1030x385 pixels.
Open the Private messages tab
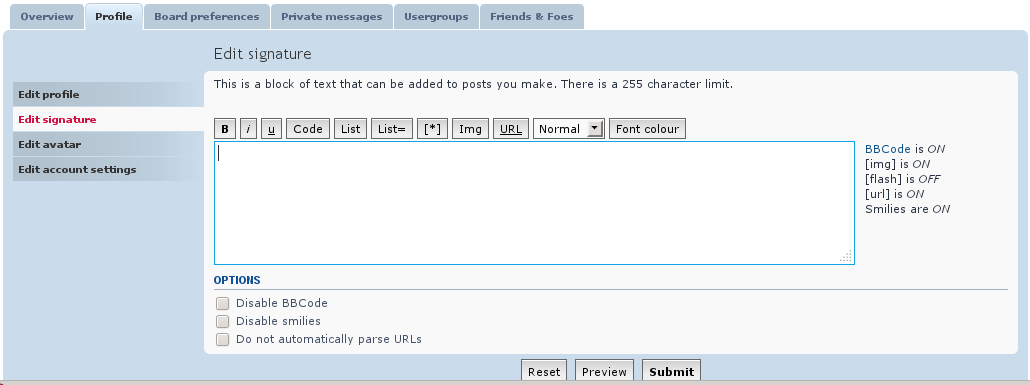(332, 17)
